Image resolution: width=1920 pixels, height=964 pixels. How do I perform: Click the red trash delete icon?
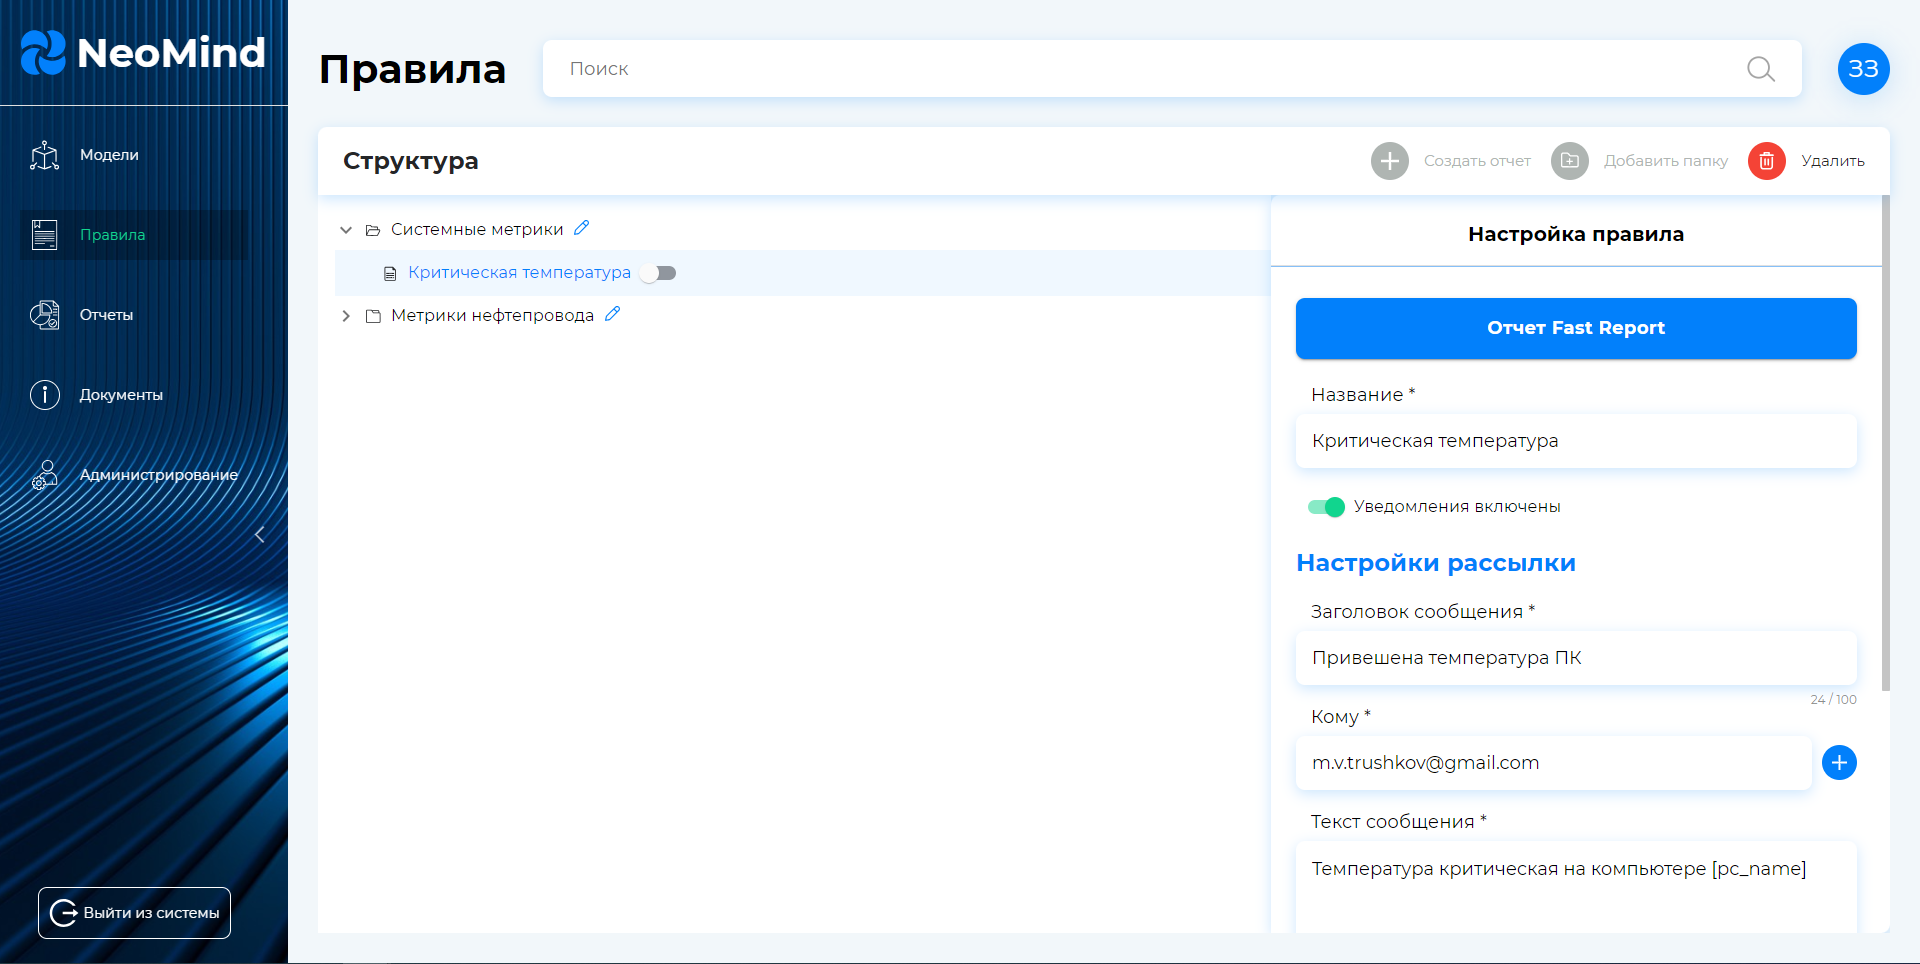1767,161
